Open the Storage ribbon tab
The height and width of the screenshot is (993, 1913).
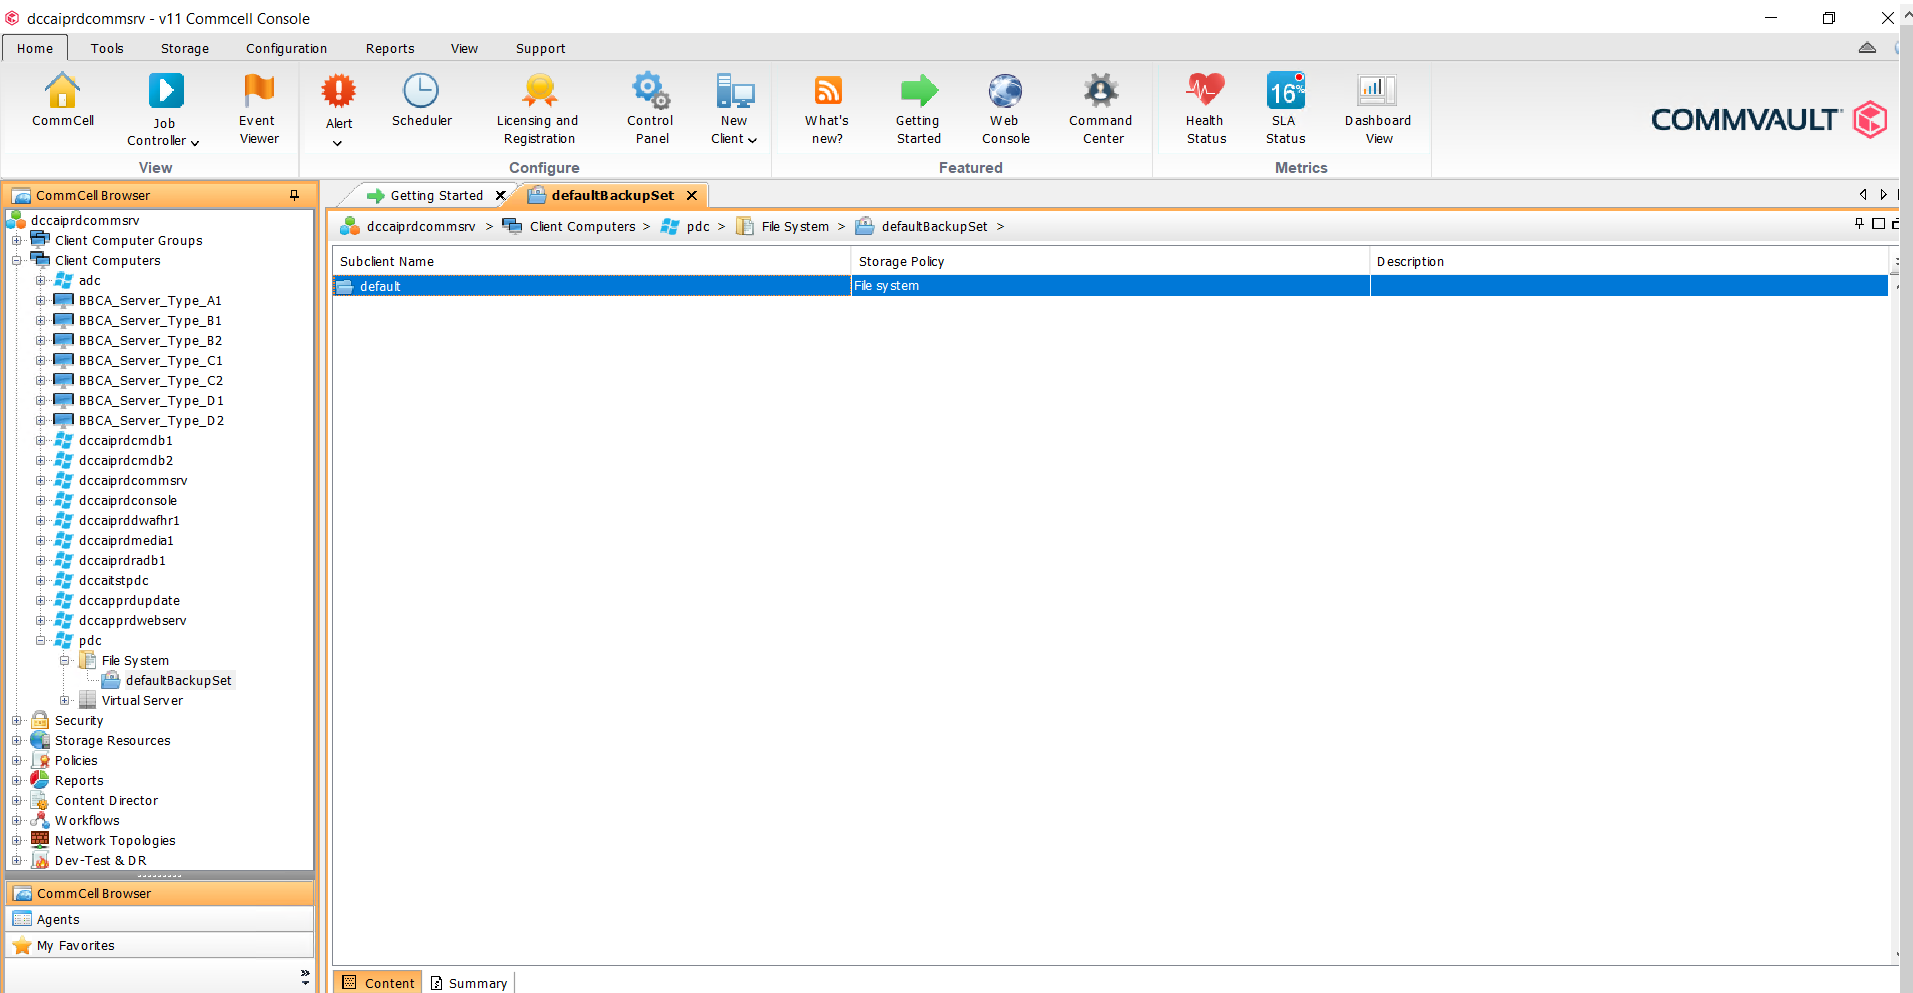(185, 48)
